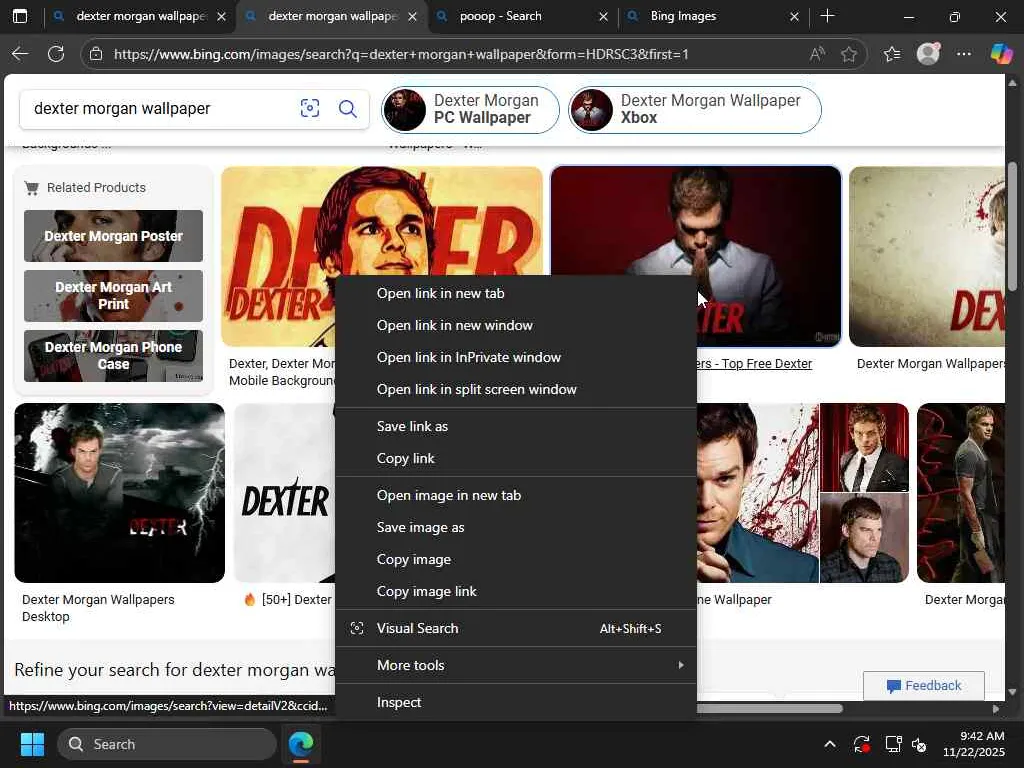Open Dexter Morgan Wallpapers Desktop caption link

99,608
